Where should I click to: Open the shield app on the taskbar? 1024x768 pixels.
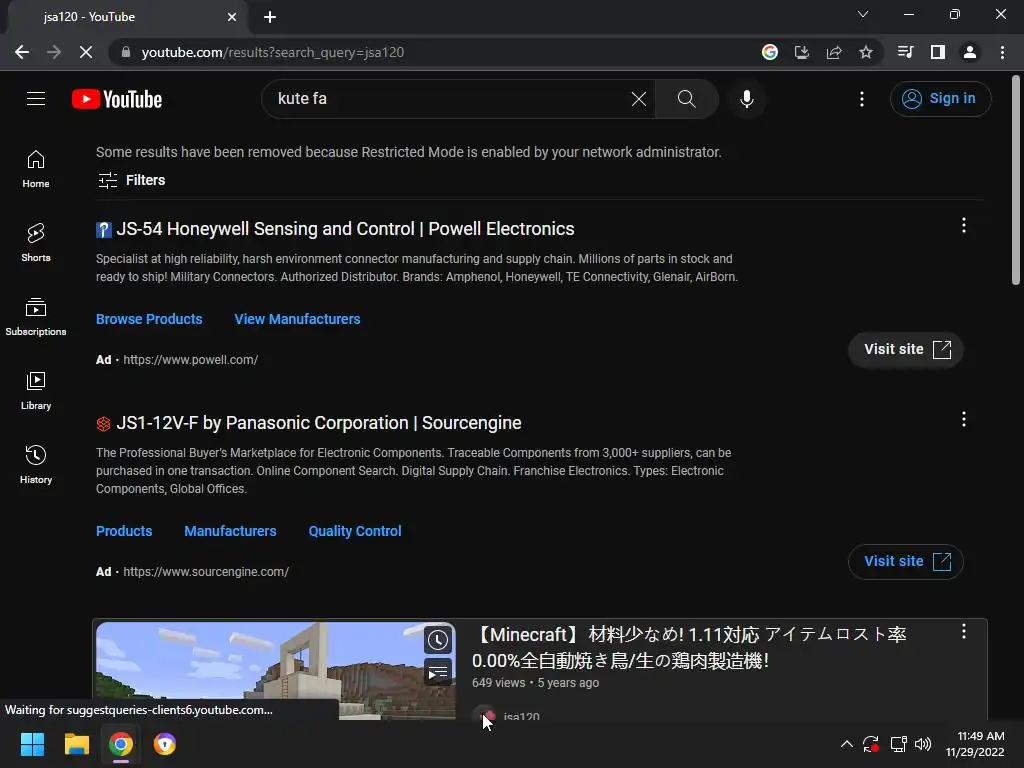(165, 744)
